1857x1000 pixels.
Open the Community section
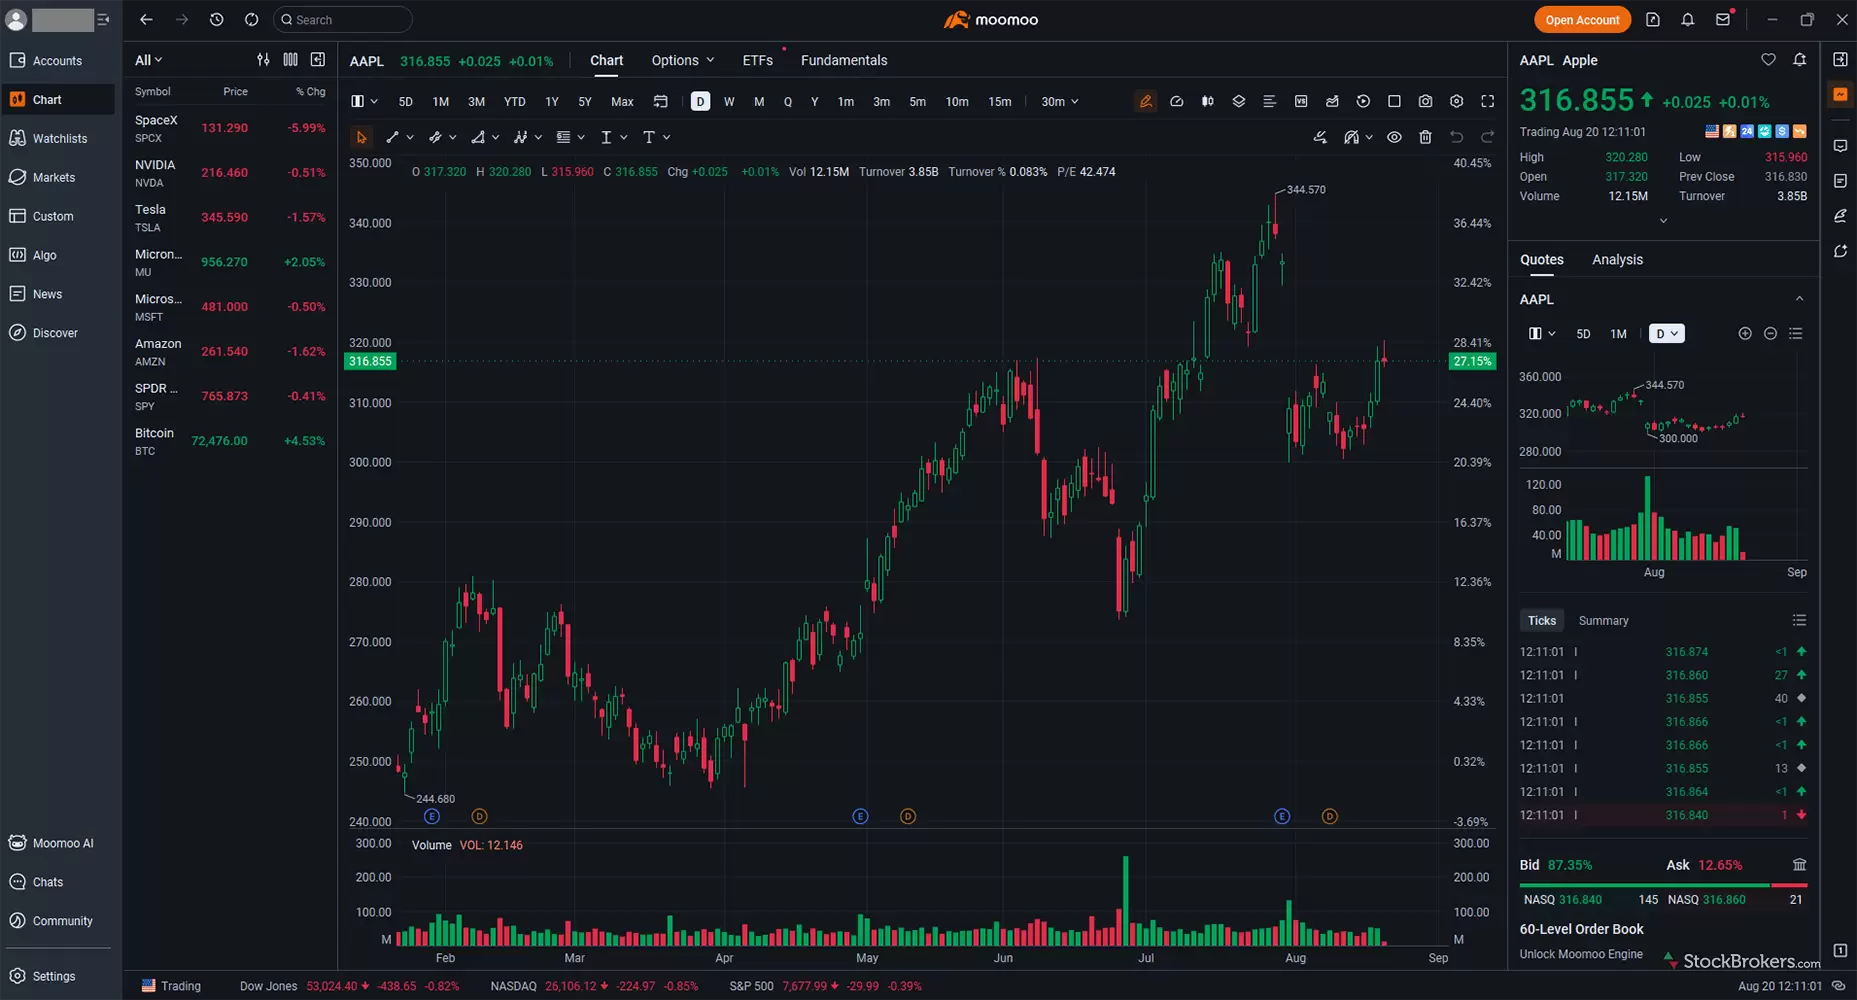pos(60,921)
